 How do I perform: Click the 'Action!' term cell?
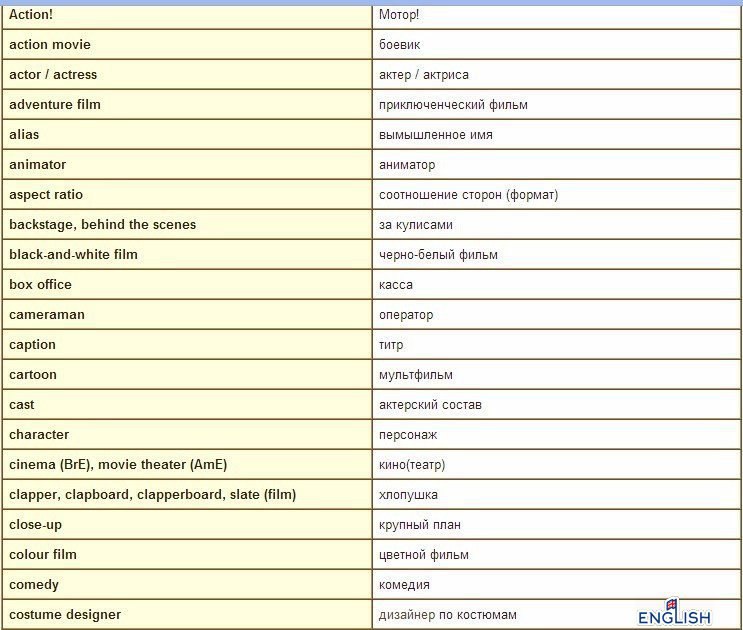click(31, 15)
